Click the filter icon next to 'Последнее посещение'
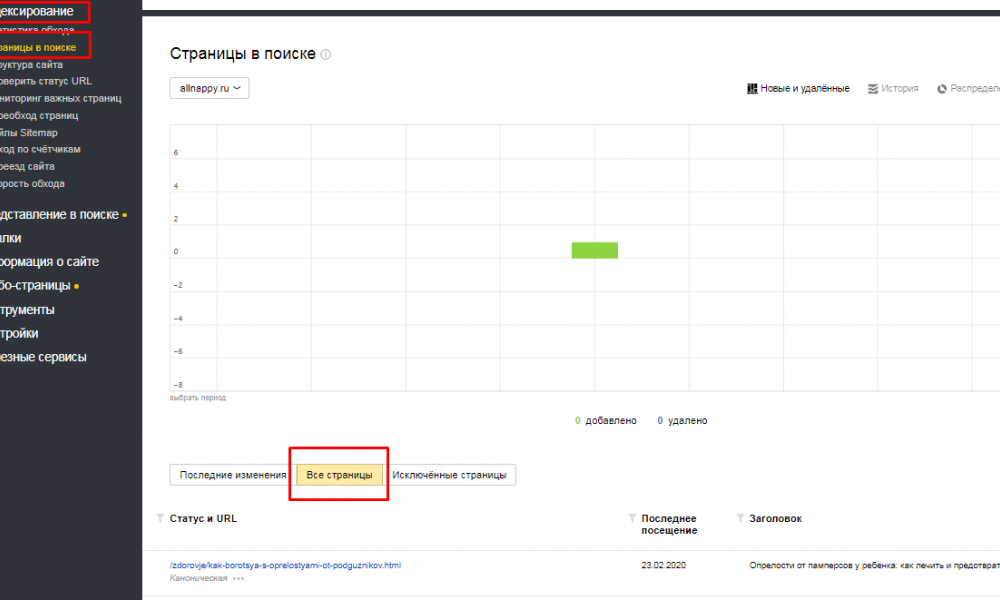 [x=631, y=518]
